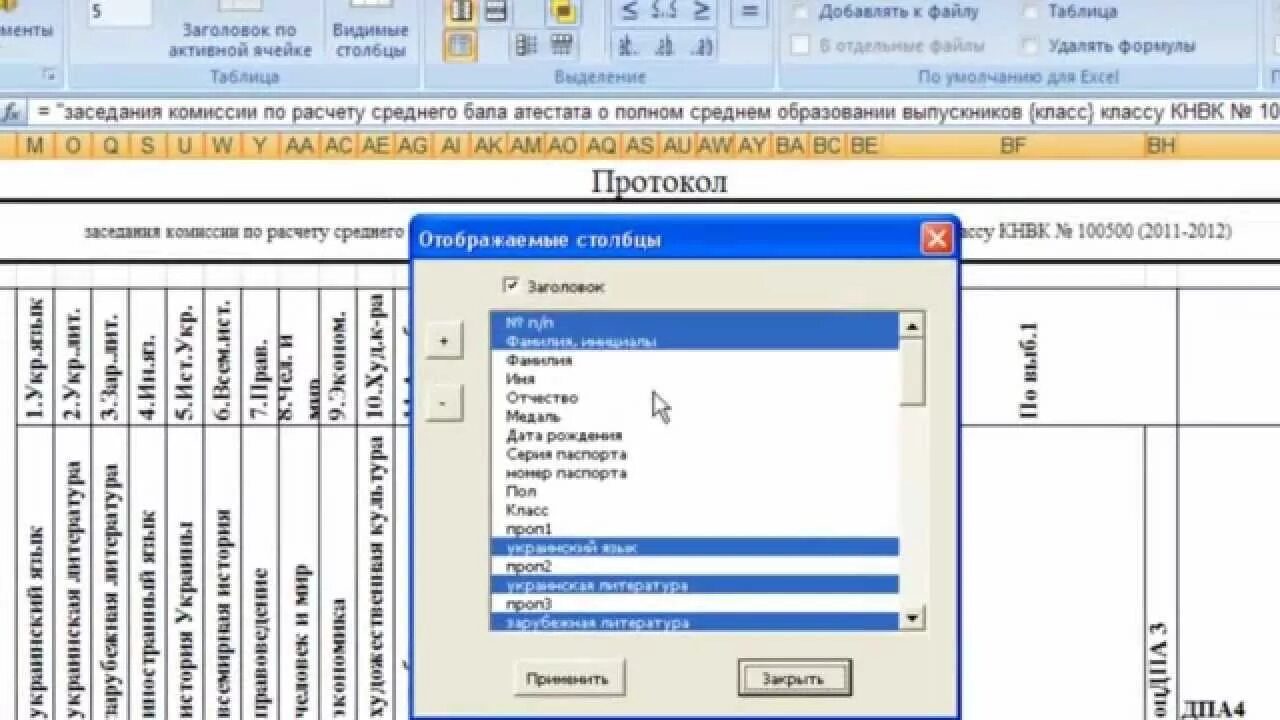
Task: Select the номер паспорта list item
Action: (695, 473)
